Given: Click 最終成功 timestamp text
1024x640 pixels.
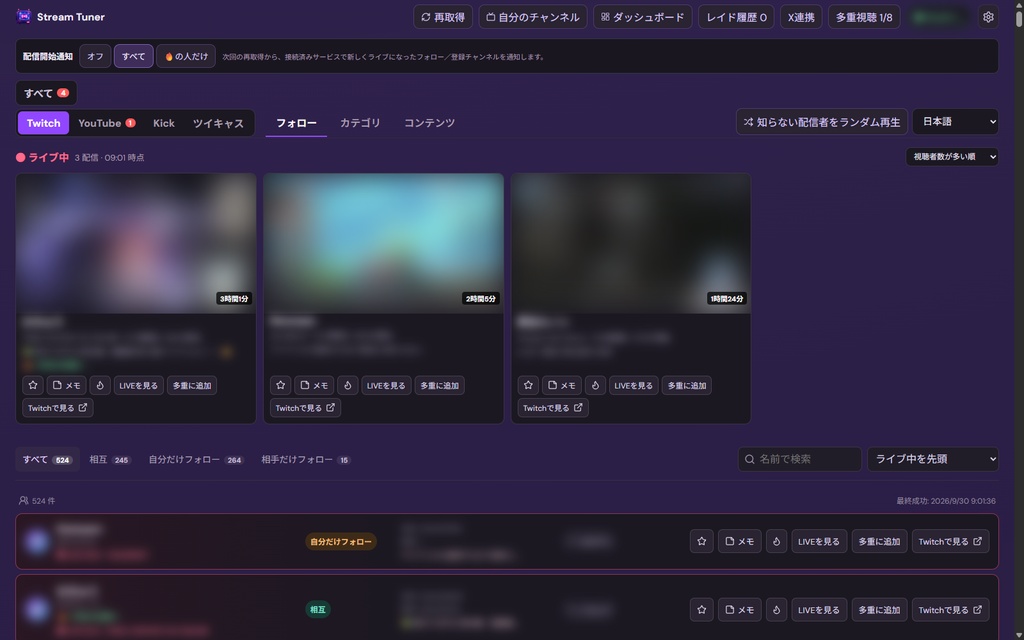Looking at the screenshot, I should point(946,501).
